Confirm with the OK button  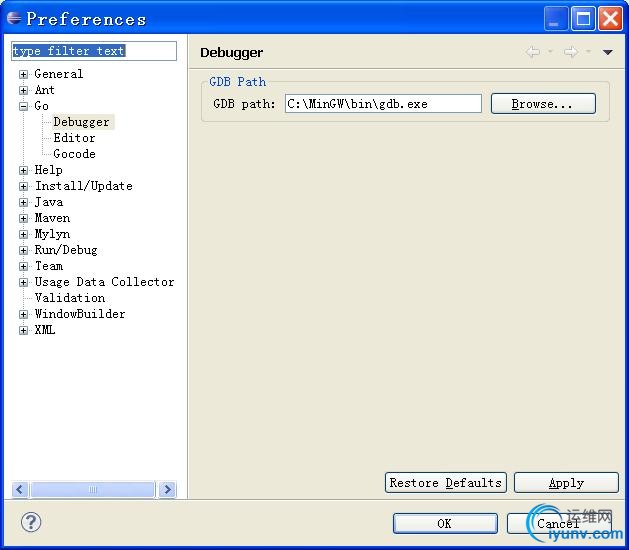tap(445, 524)
